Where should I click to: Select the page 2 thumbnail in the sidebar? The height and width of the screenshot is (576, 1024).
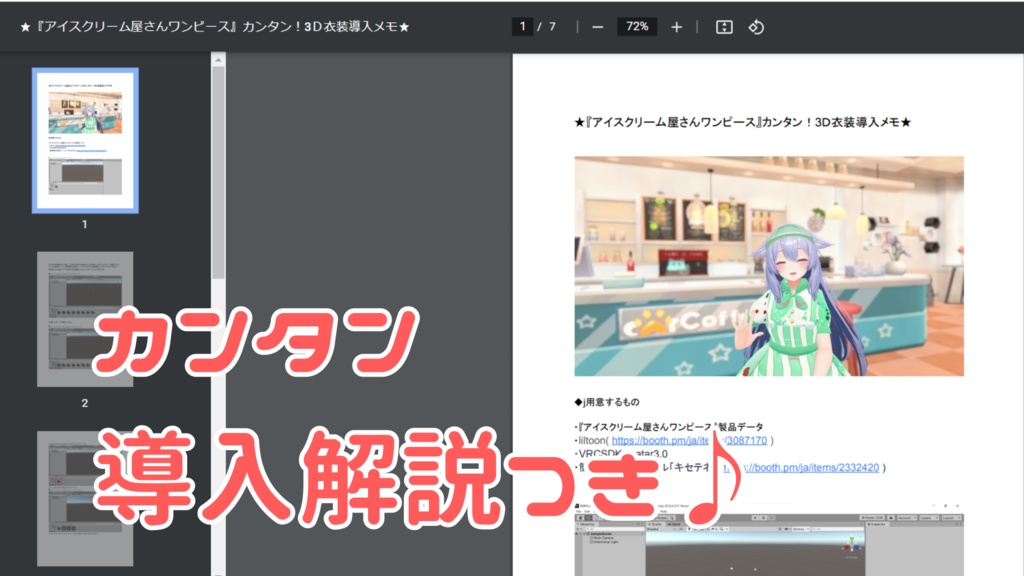point(85,320)
